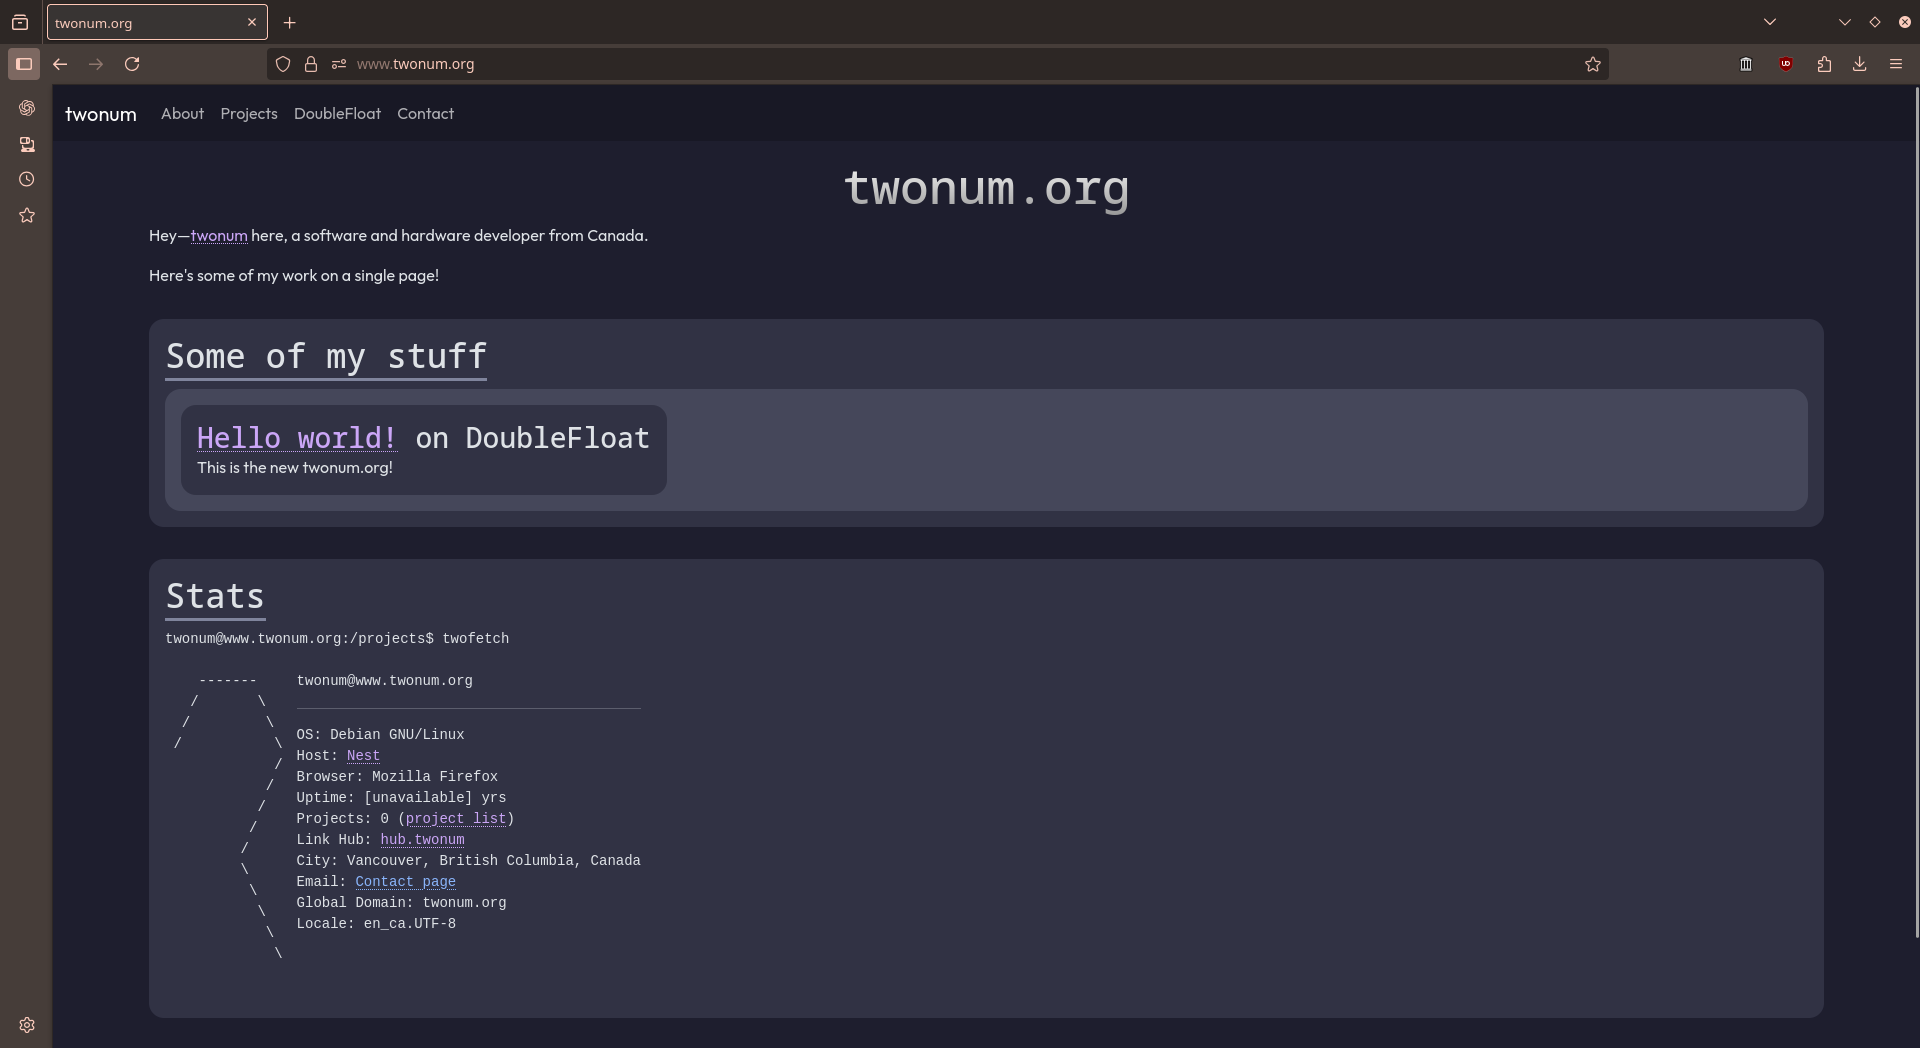The image size is (1920, 1048).
Task: Open the DoubleFloat nav item
Action: [337, 114]
